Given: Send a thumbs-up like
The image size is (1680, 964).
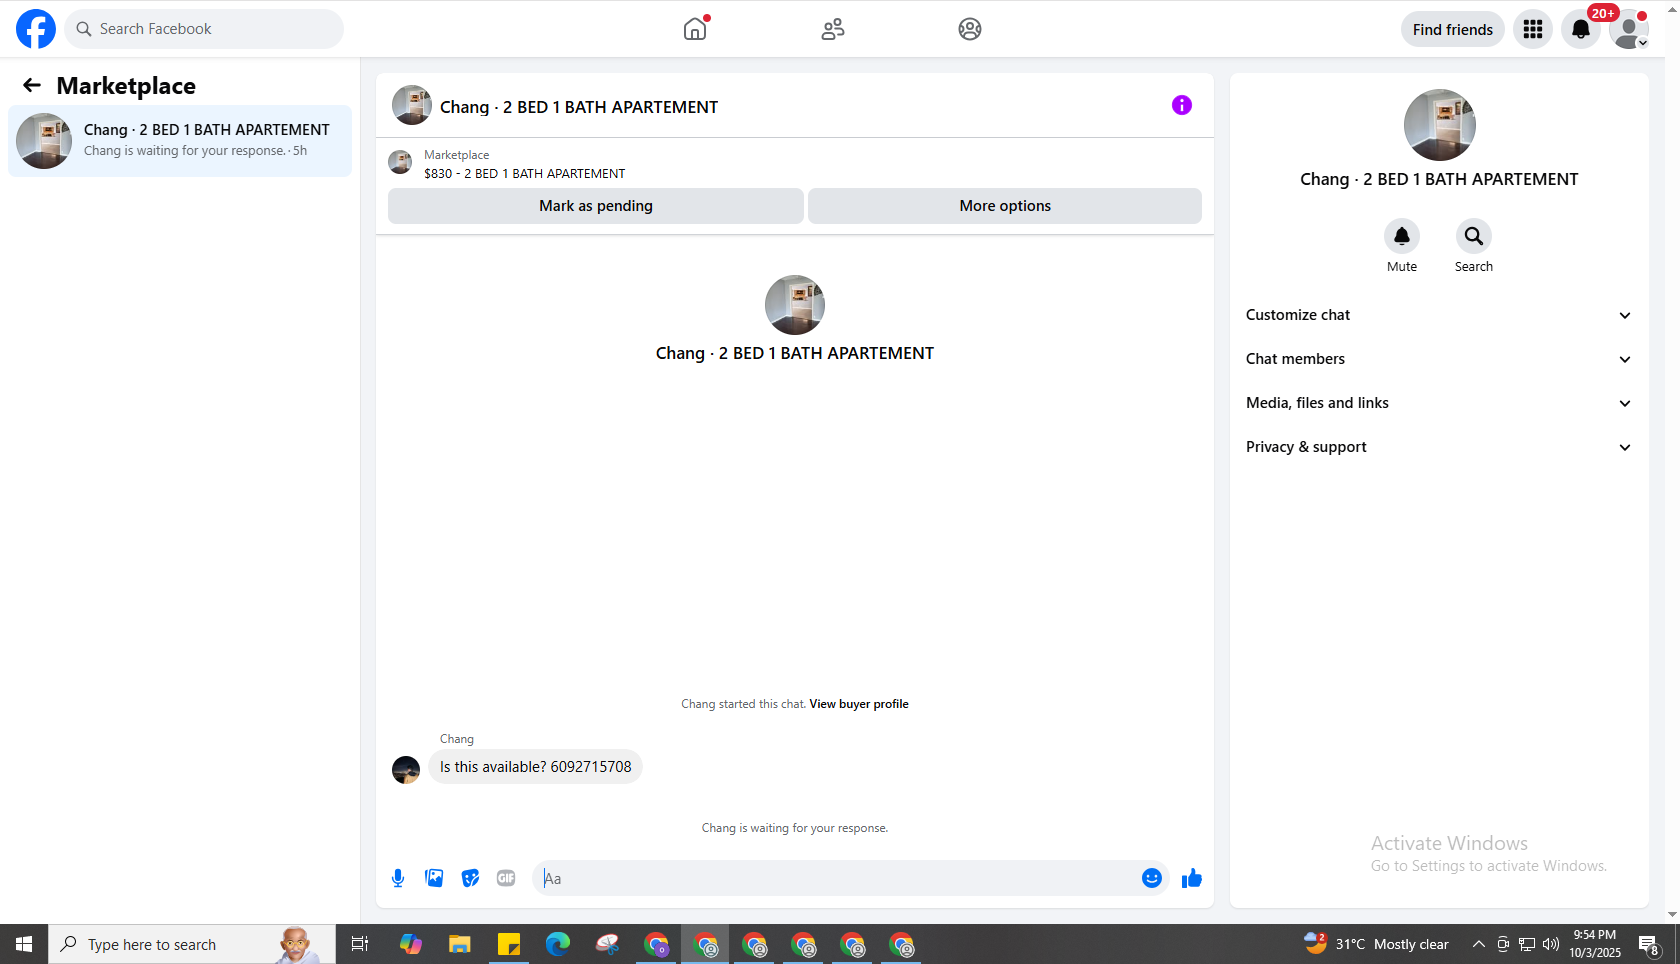Looking at the screenshot, I should click(1191, 878).
